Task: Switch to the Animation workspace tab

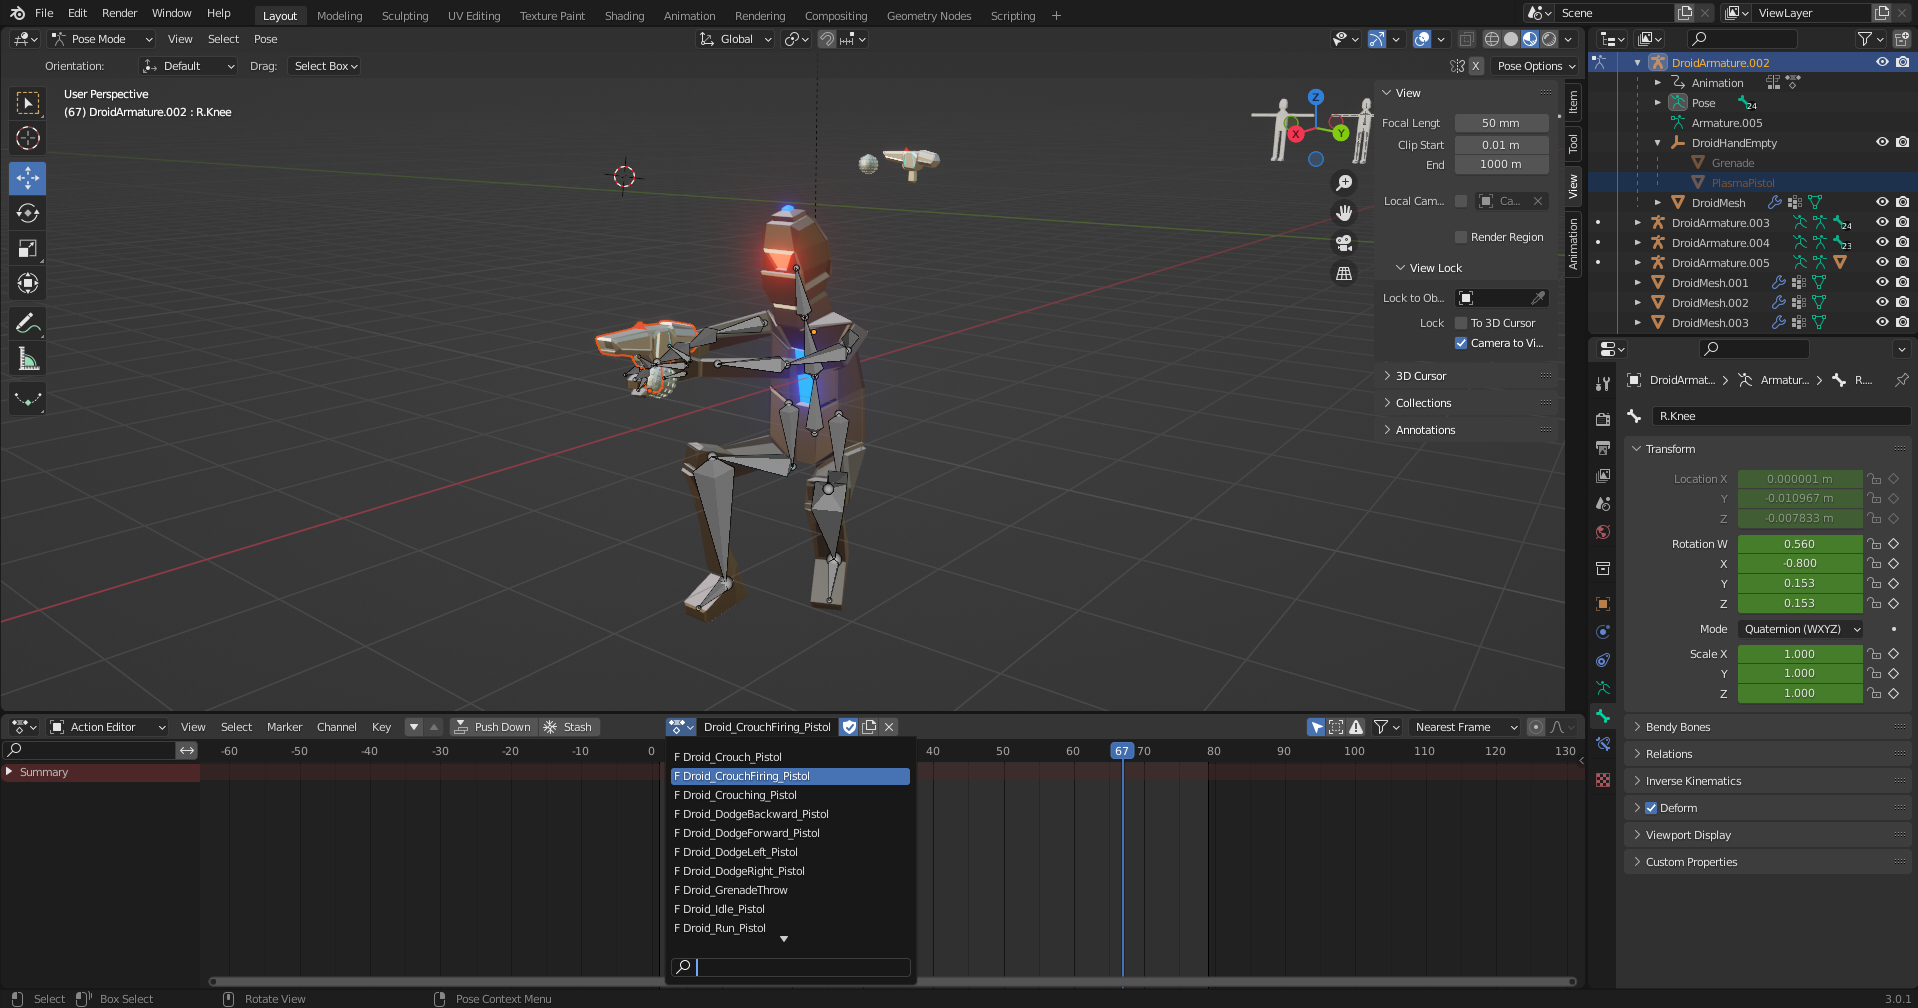Action: pyautogui.click(x=689, y=16)
